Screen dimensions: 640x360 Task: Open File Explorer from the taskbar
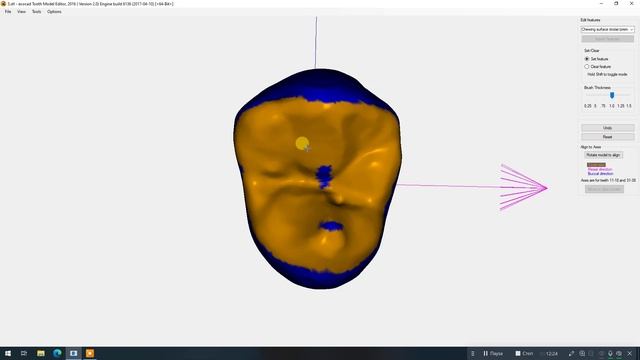pyautogui.click(x=41, y=353)
